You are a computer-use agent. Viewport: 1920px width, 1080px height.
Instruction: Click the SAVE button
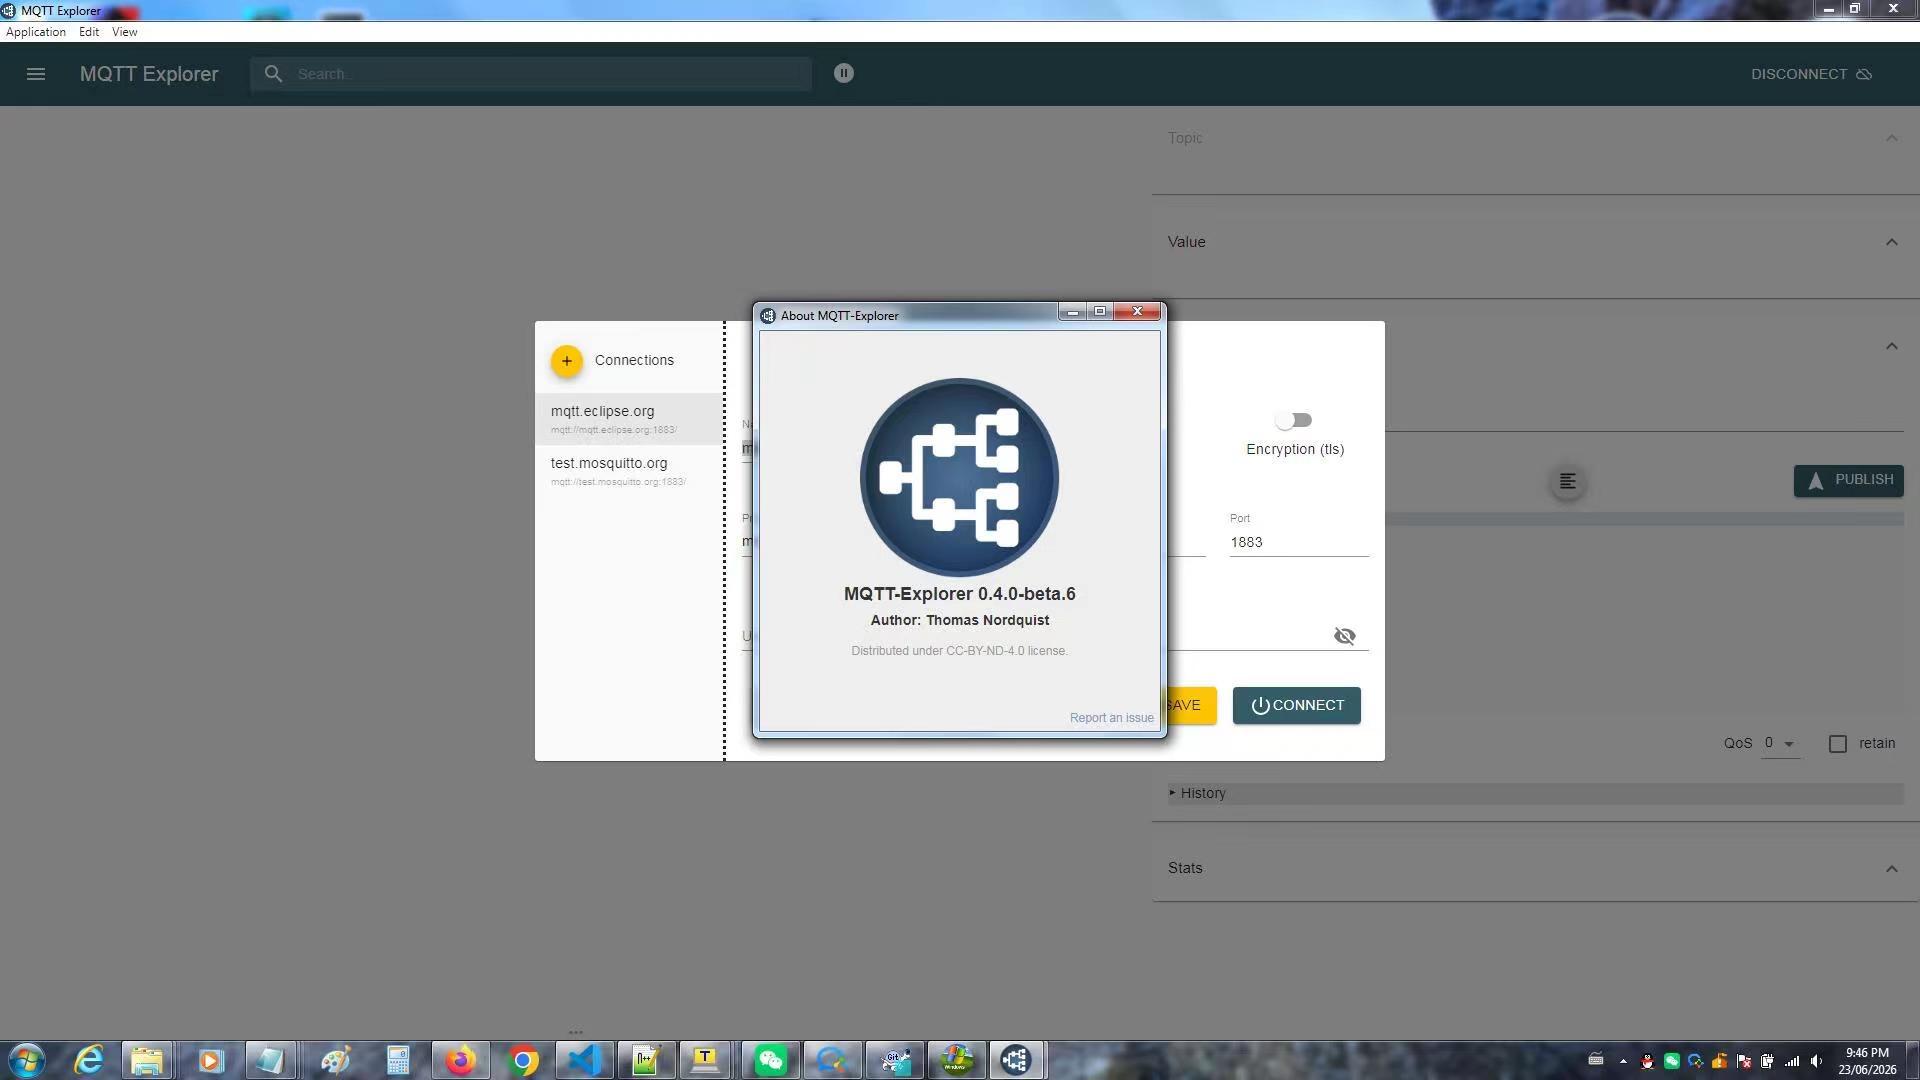[1191, 706]
